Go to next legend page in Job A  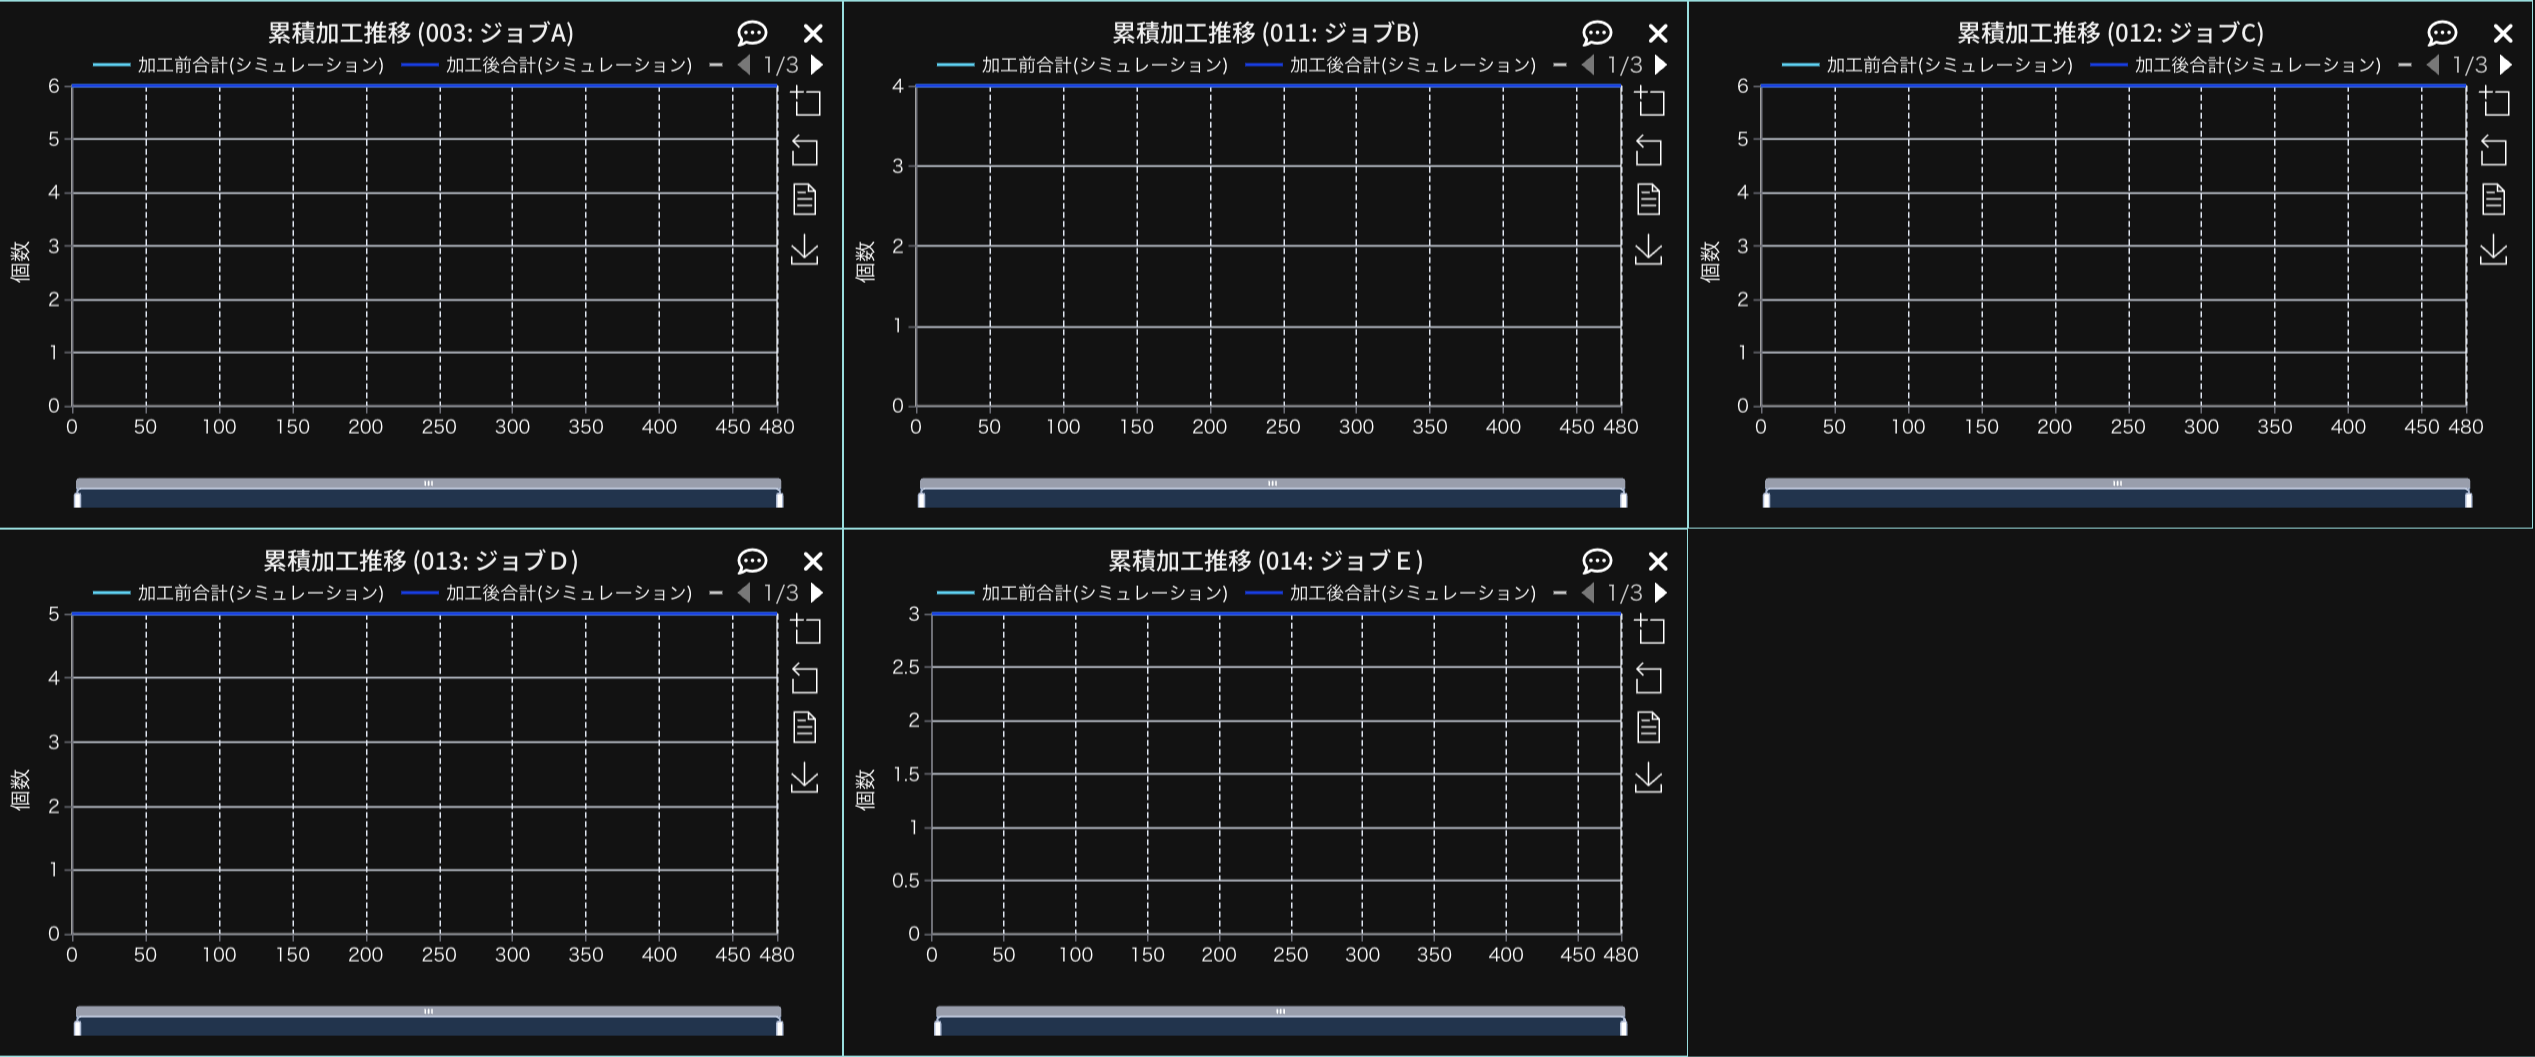click(x=817, y=65)
